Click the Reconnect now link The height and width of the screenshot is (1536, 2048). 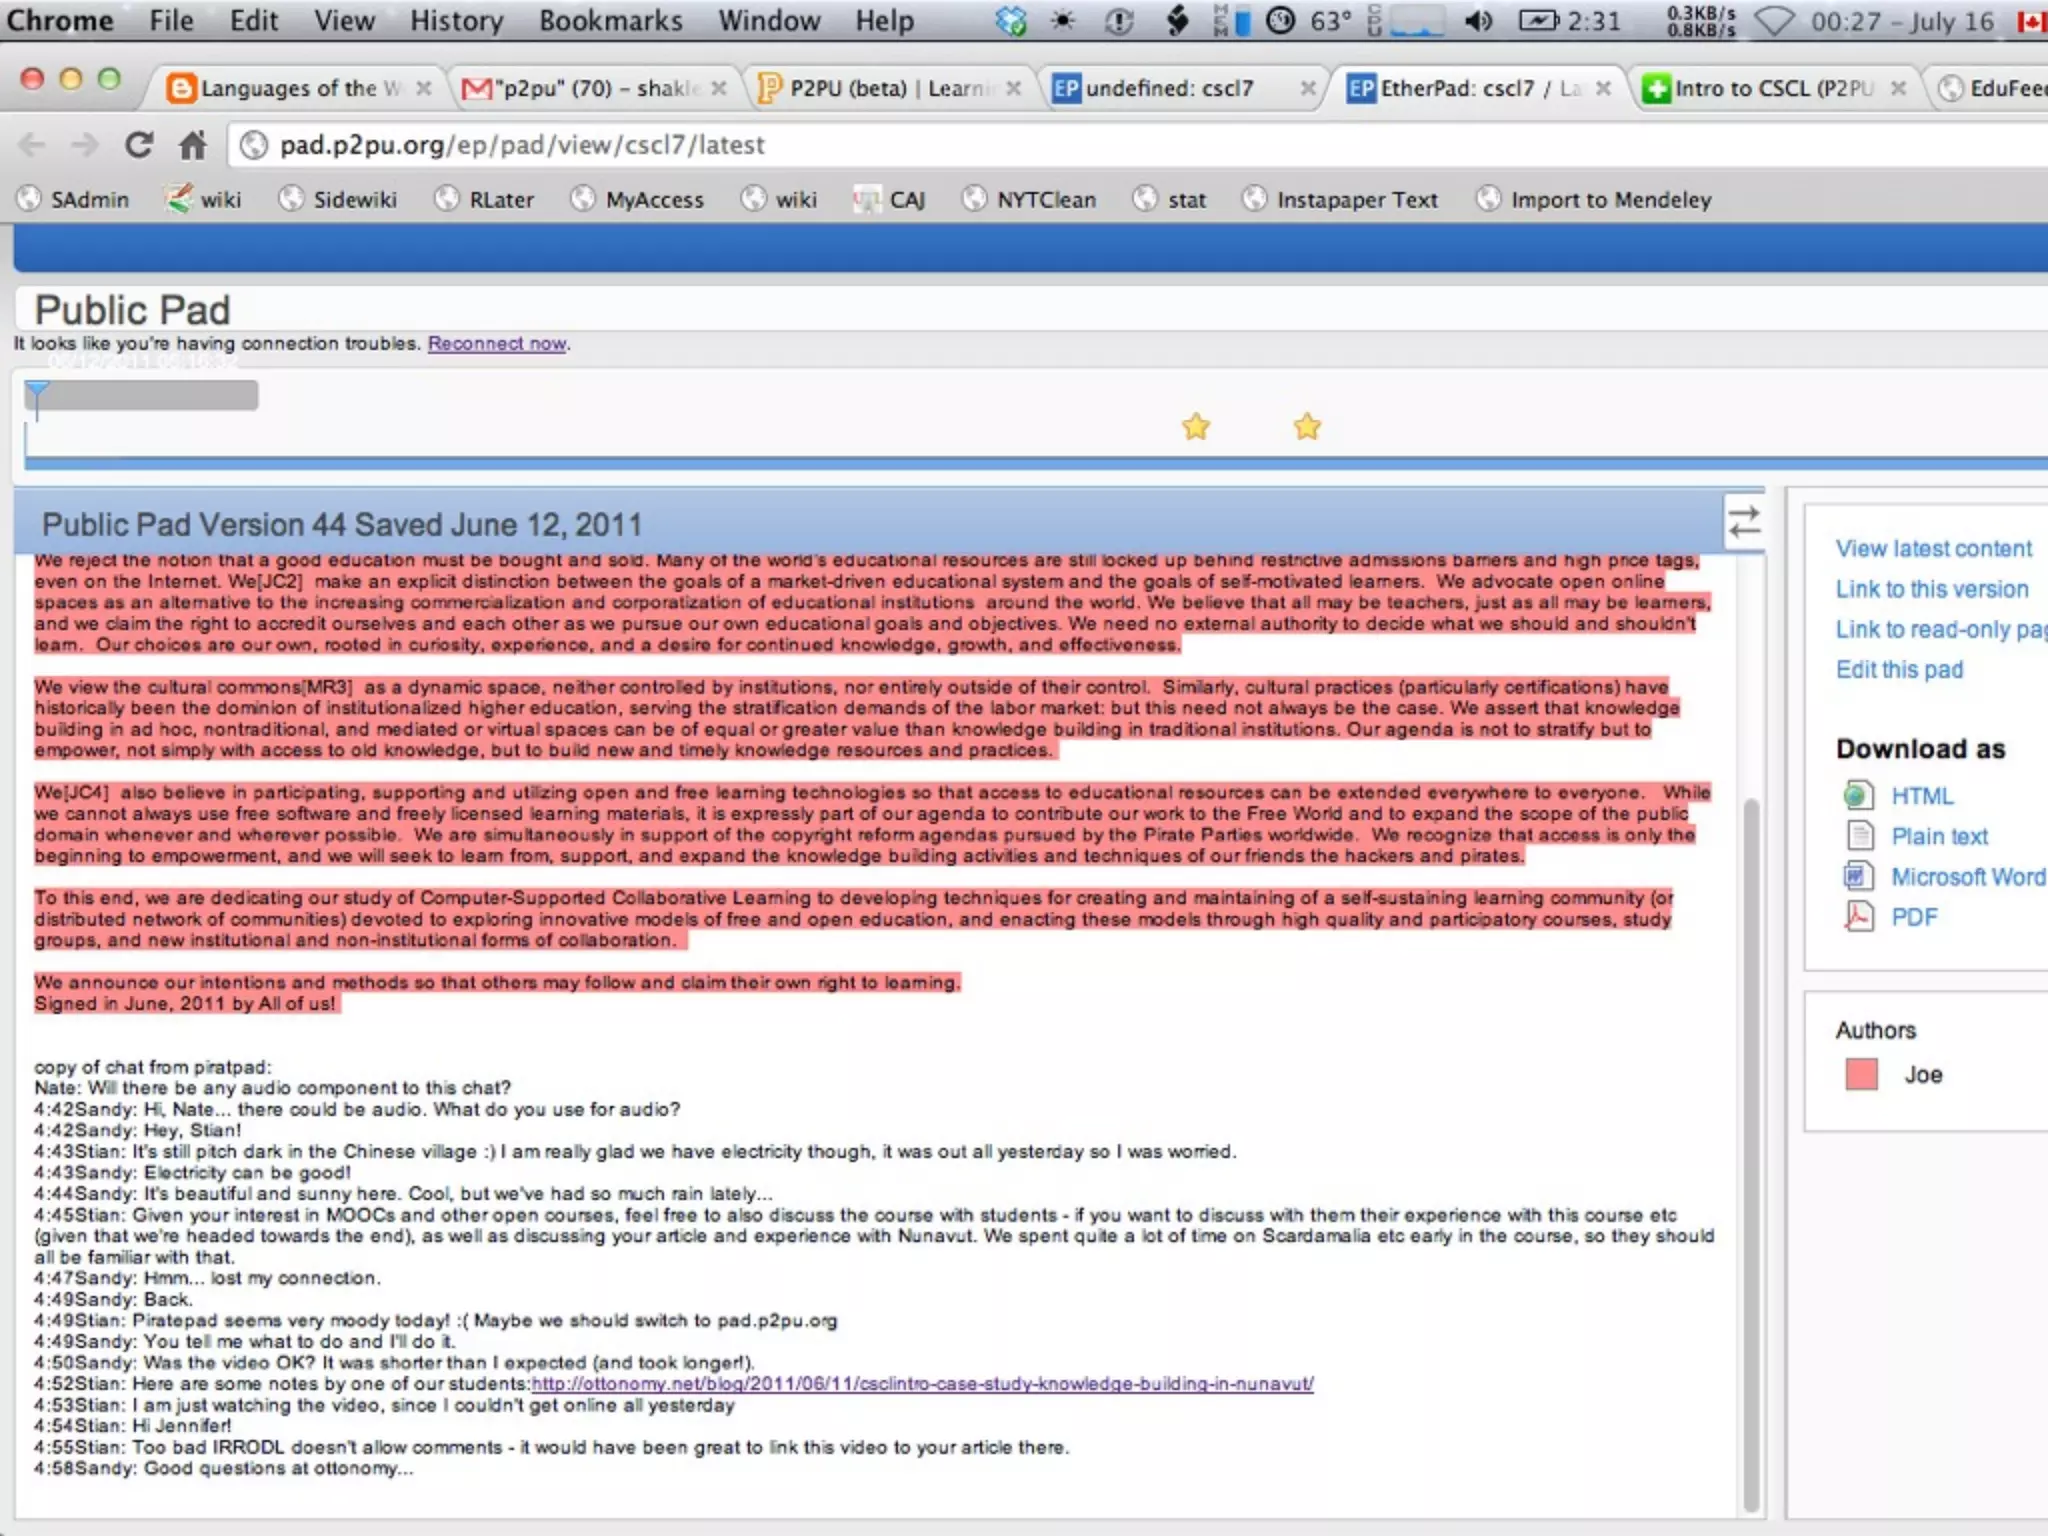[x=497, y=344]
